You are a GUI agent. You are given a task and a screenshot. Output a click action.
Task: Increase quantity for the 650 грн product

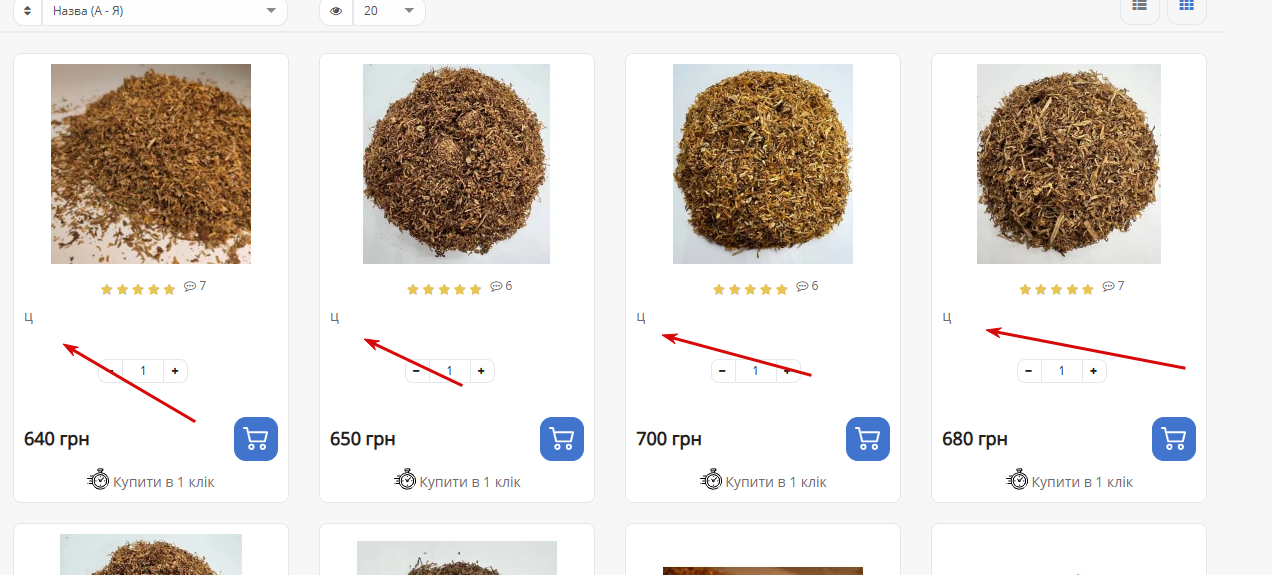481,371
